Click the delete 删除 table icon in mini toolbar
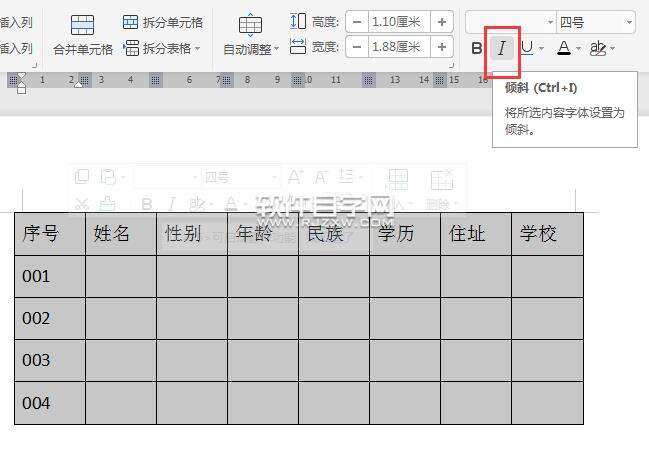The width and height of the screenshot is (649, 466). [x=442, y=181]
